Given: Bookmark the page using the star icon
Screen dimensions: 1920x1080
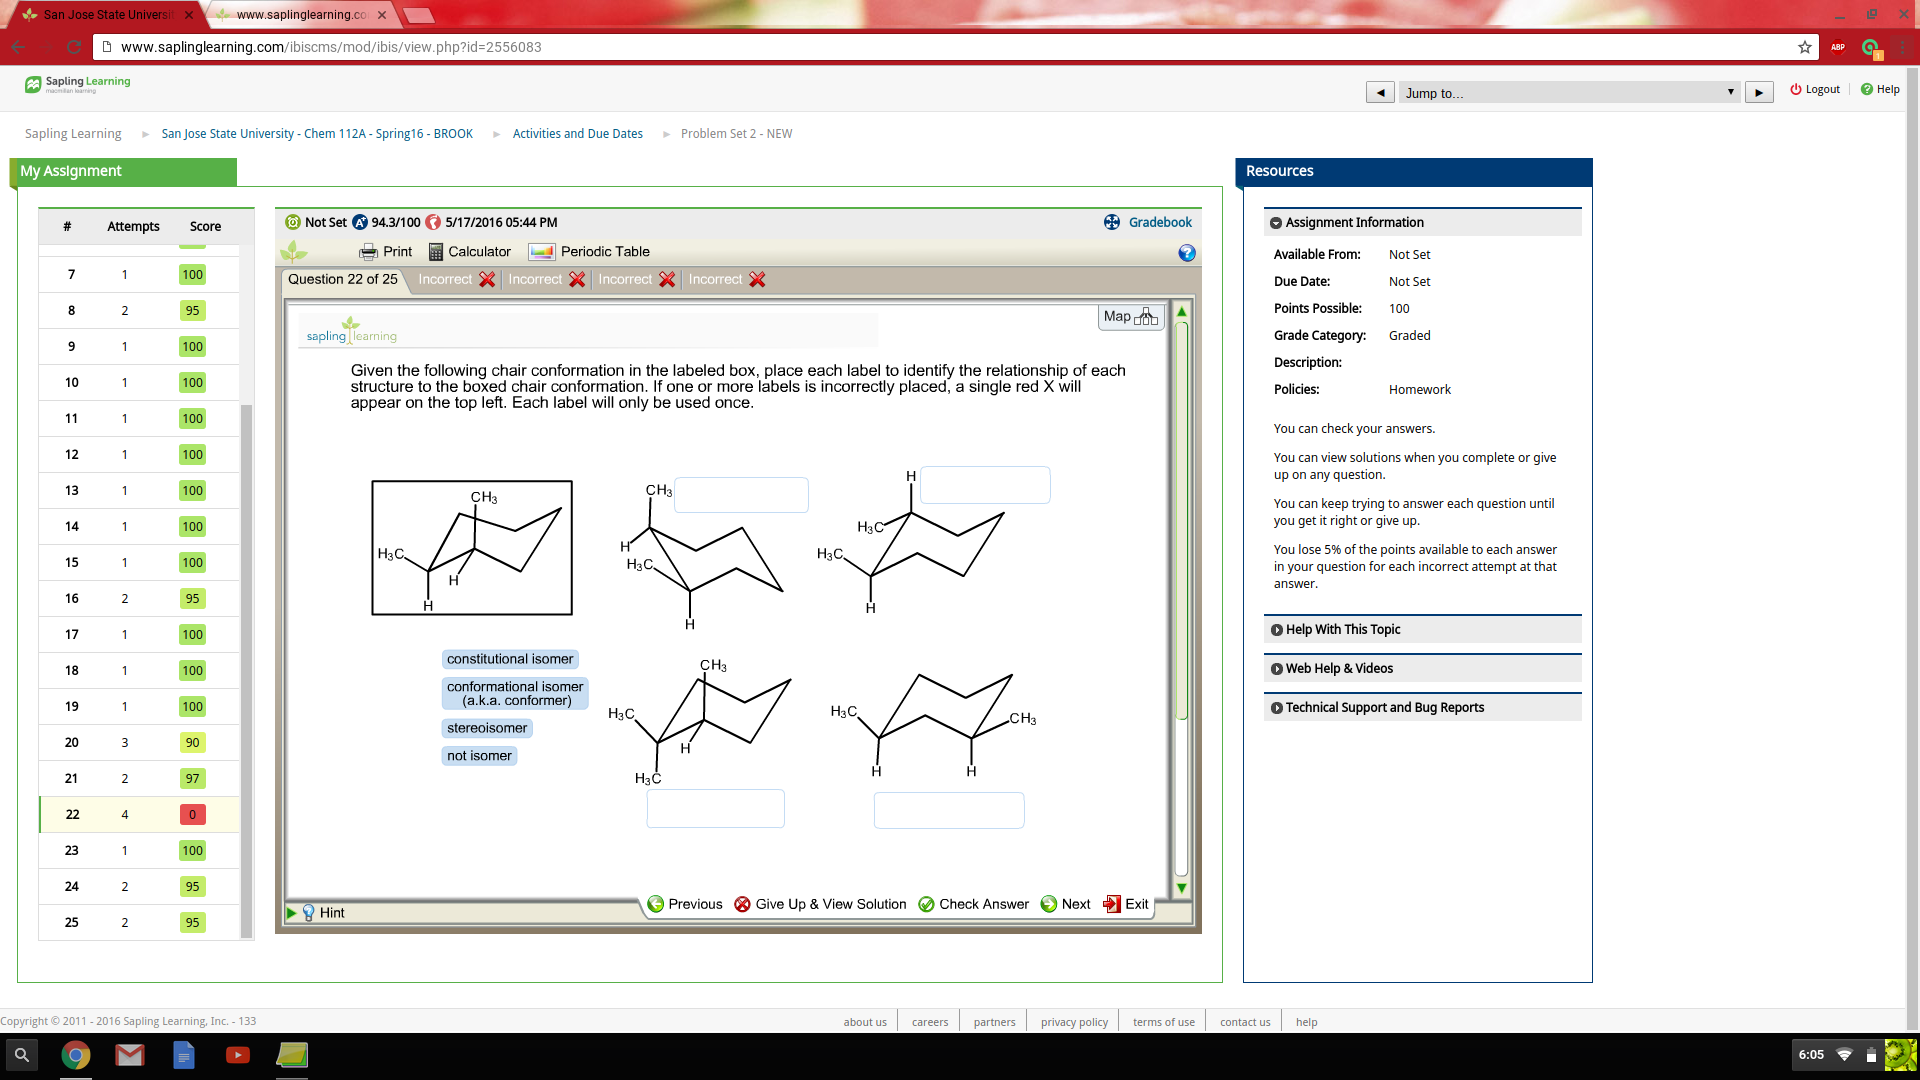Looking at the screenshot, I should (1803, 46).
